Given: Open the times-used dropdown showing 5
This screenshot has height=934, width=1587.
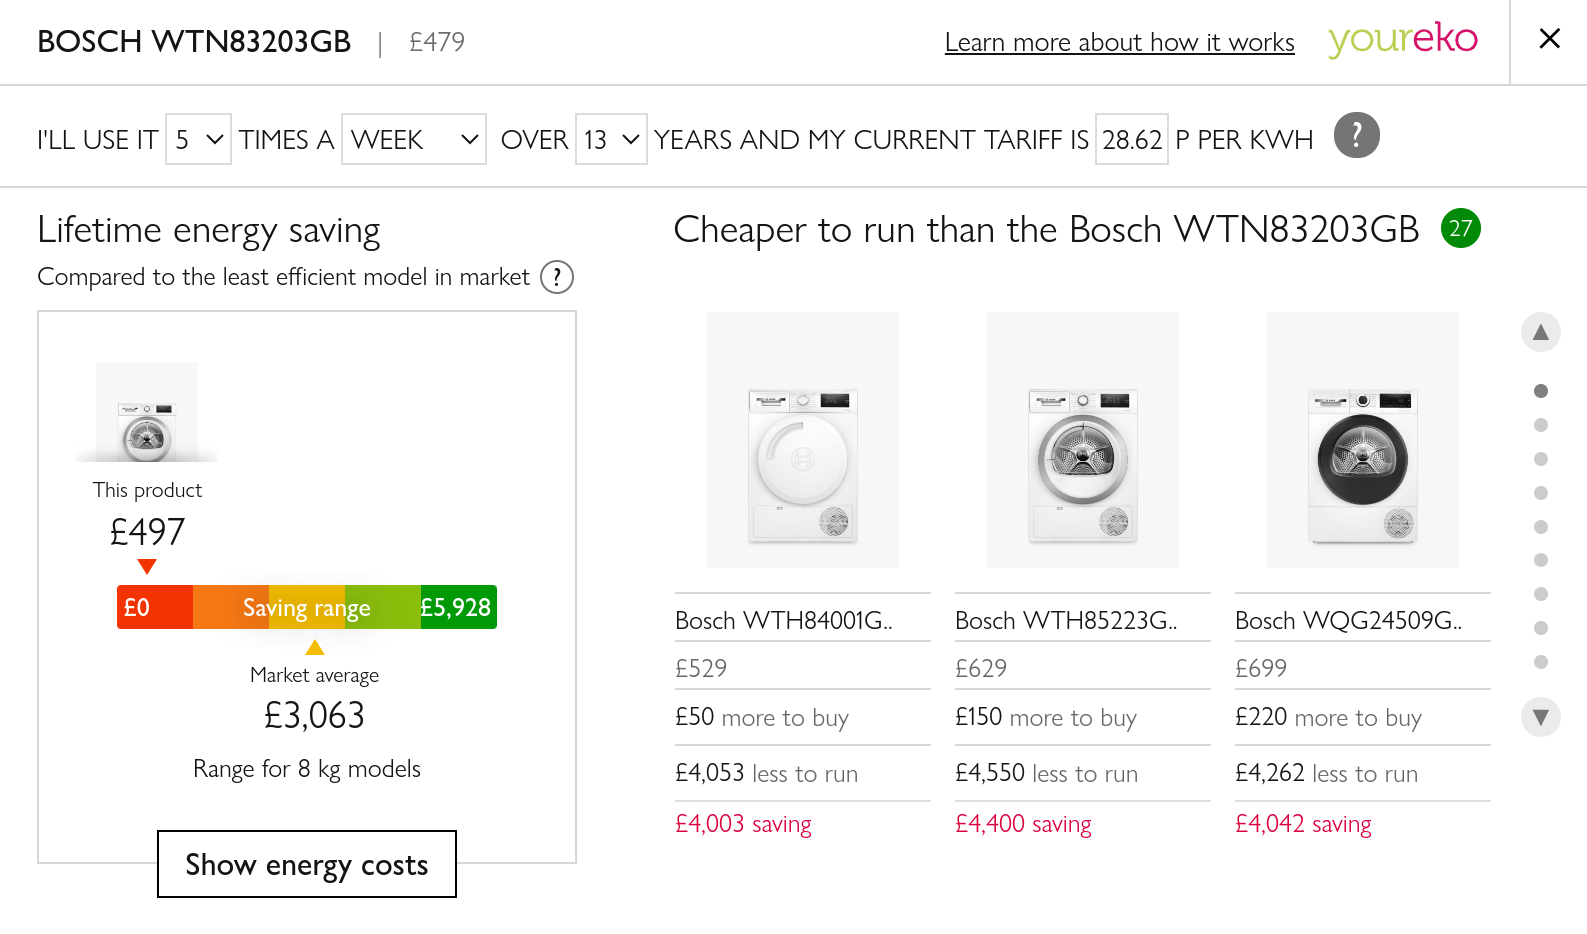Looking at the screenshot, I should 198,139.
